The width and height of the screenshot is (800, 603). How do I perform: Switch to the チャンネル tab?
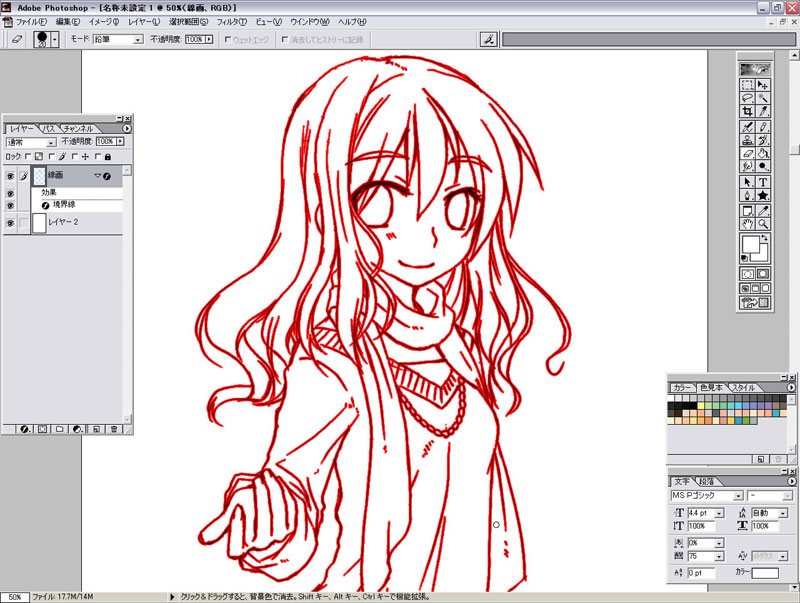(78, 129)
